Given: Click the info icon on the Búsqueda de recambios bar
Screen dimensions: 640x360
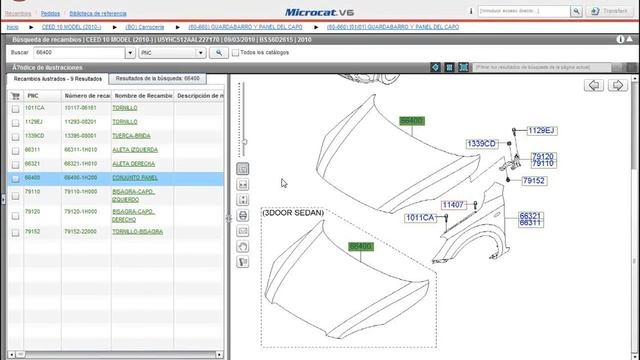Looking at the screenshot, I should pos(620,39).
